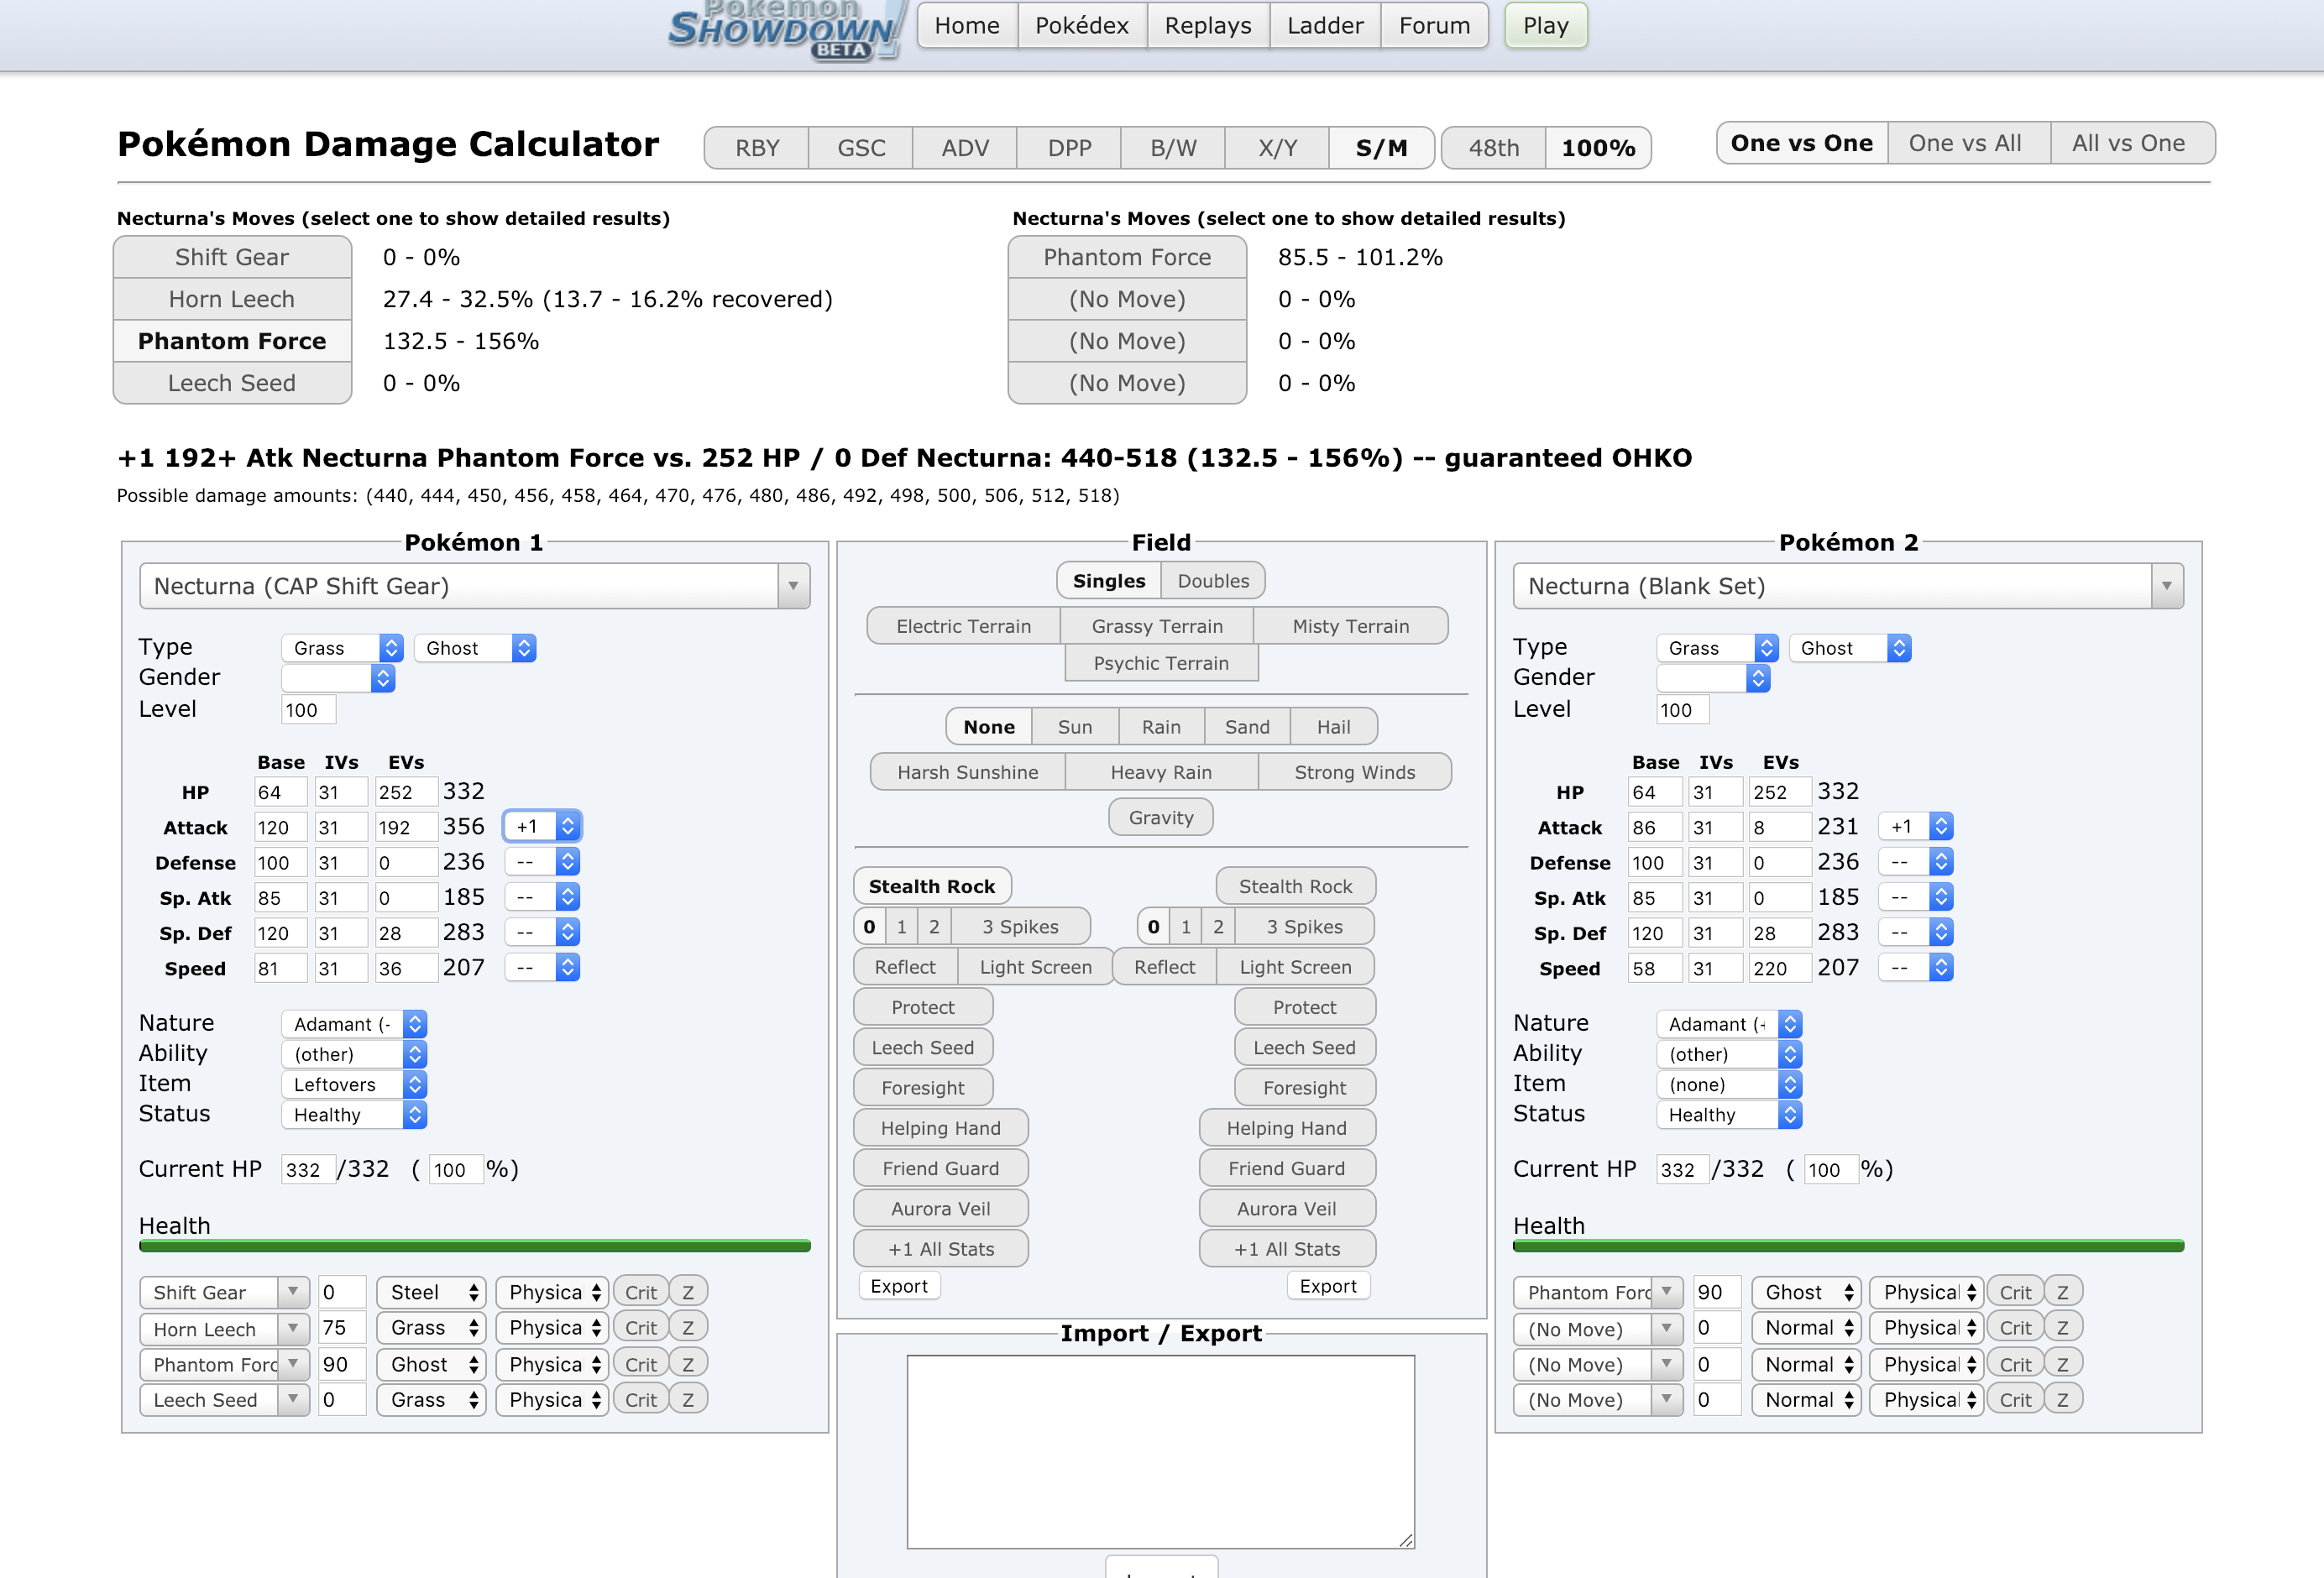Image resolution: width=2324 pixels, height=1578 pixels.
Task: Select Harsh Sunshine weather
Action: click(x=967, y=772)
